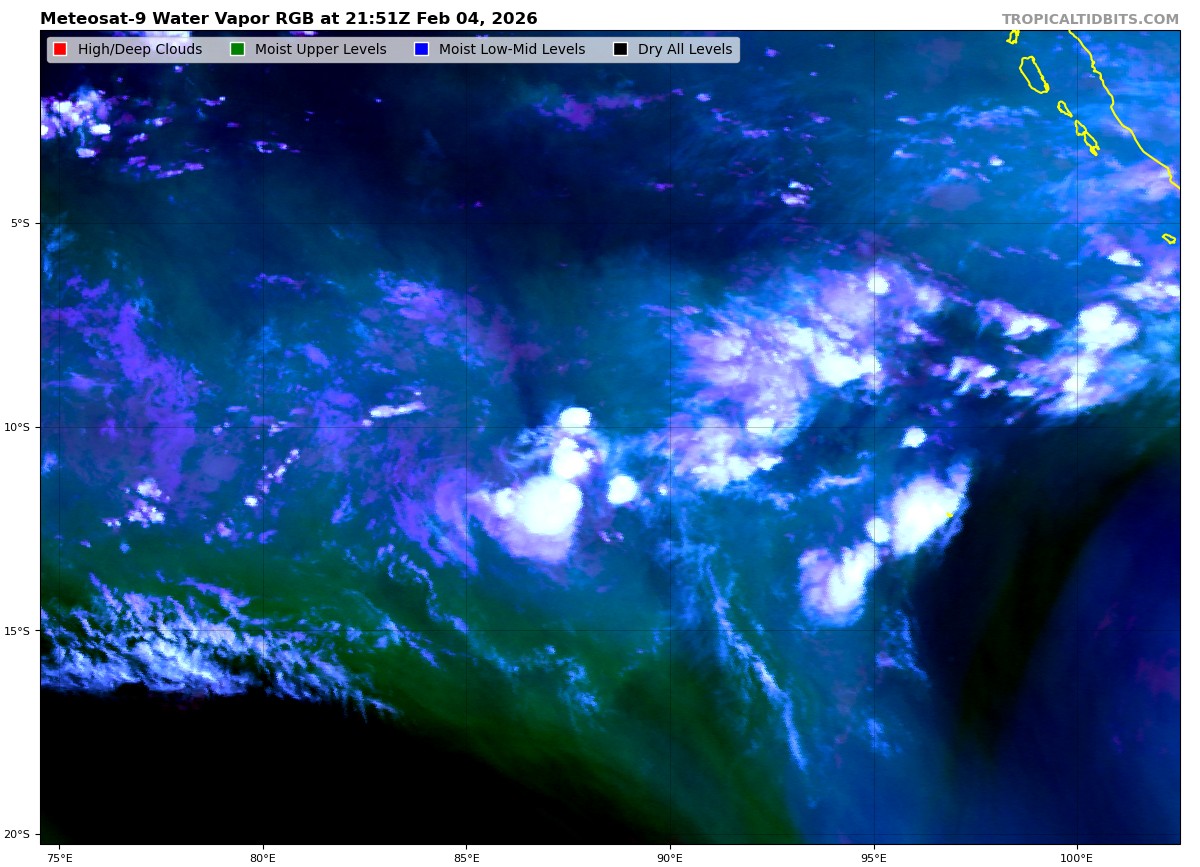Click the blue Moist Low-Mid Levels swatch

click(421, 50)
